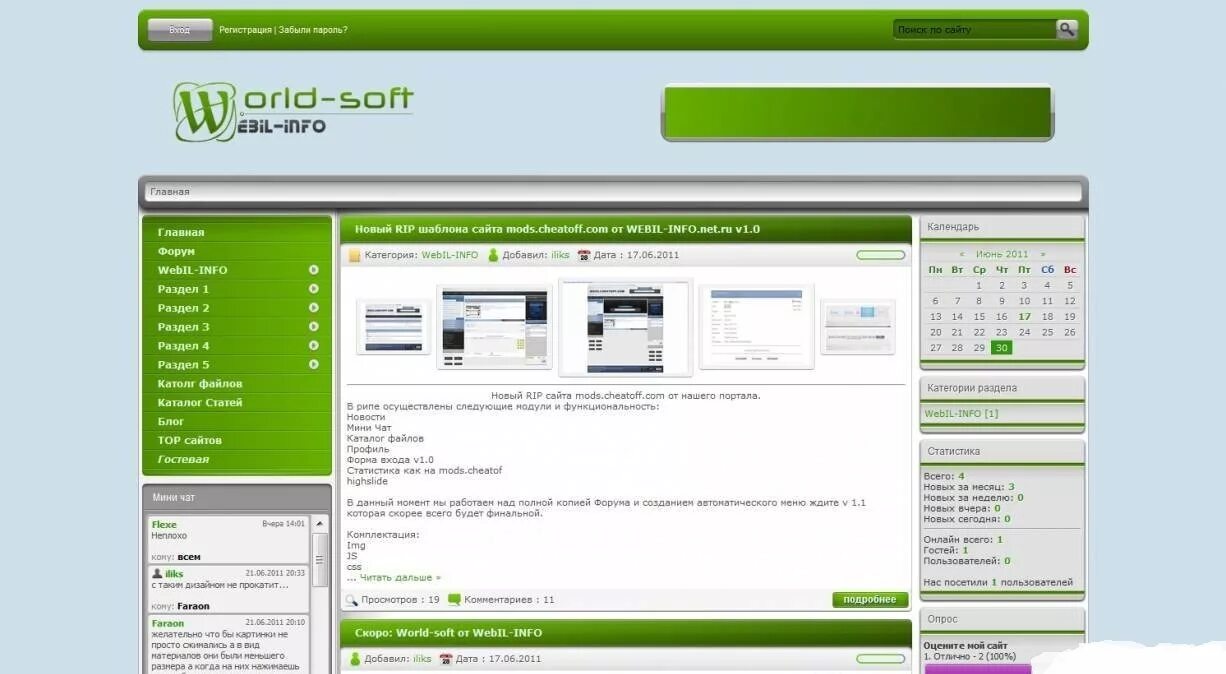The height and width of the screenshot is (674, 1226).
Task: Click the magnifier icon beside Просмотров counter
Action: [350, 599]
